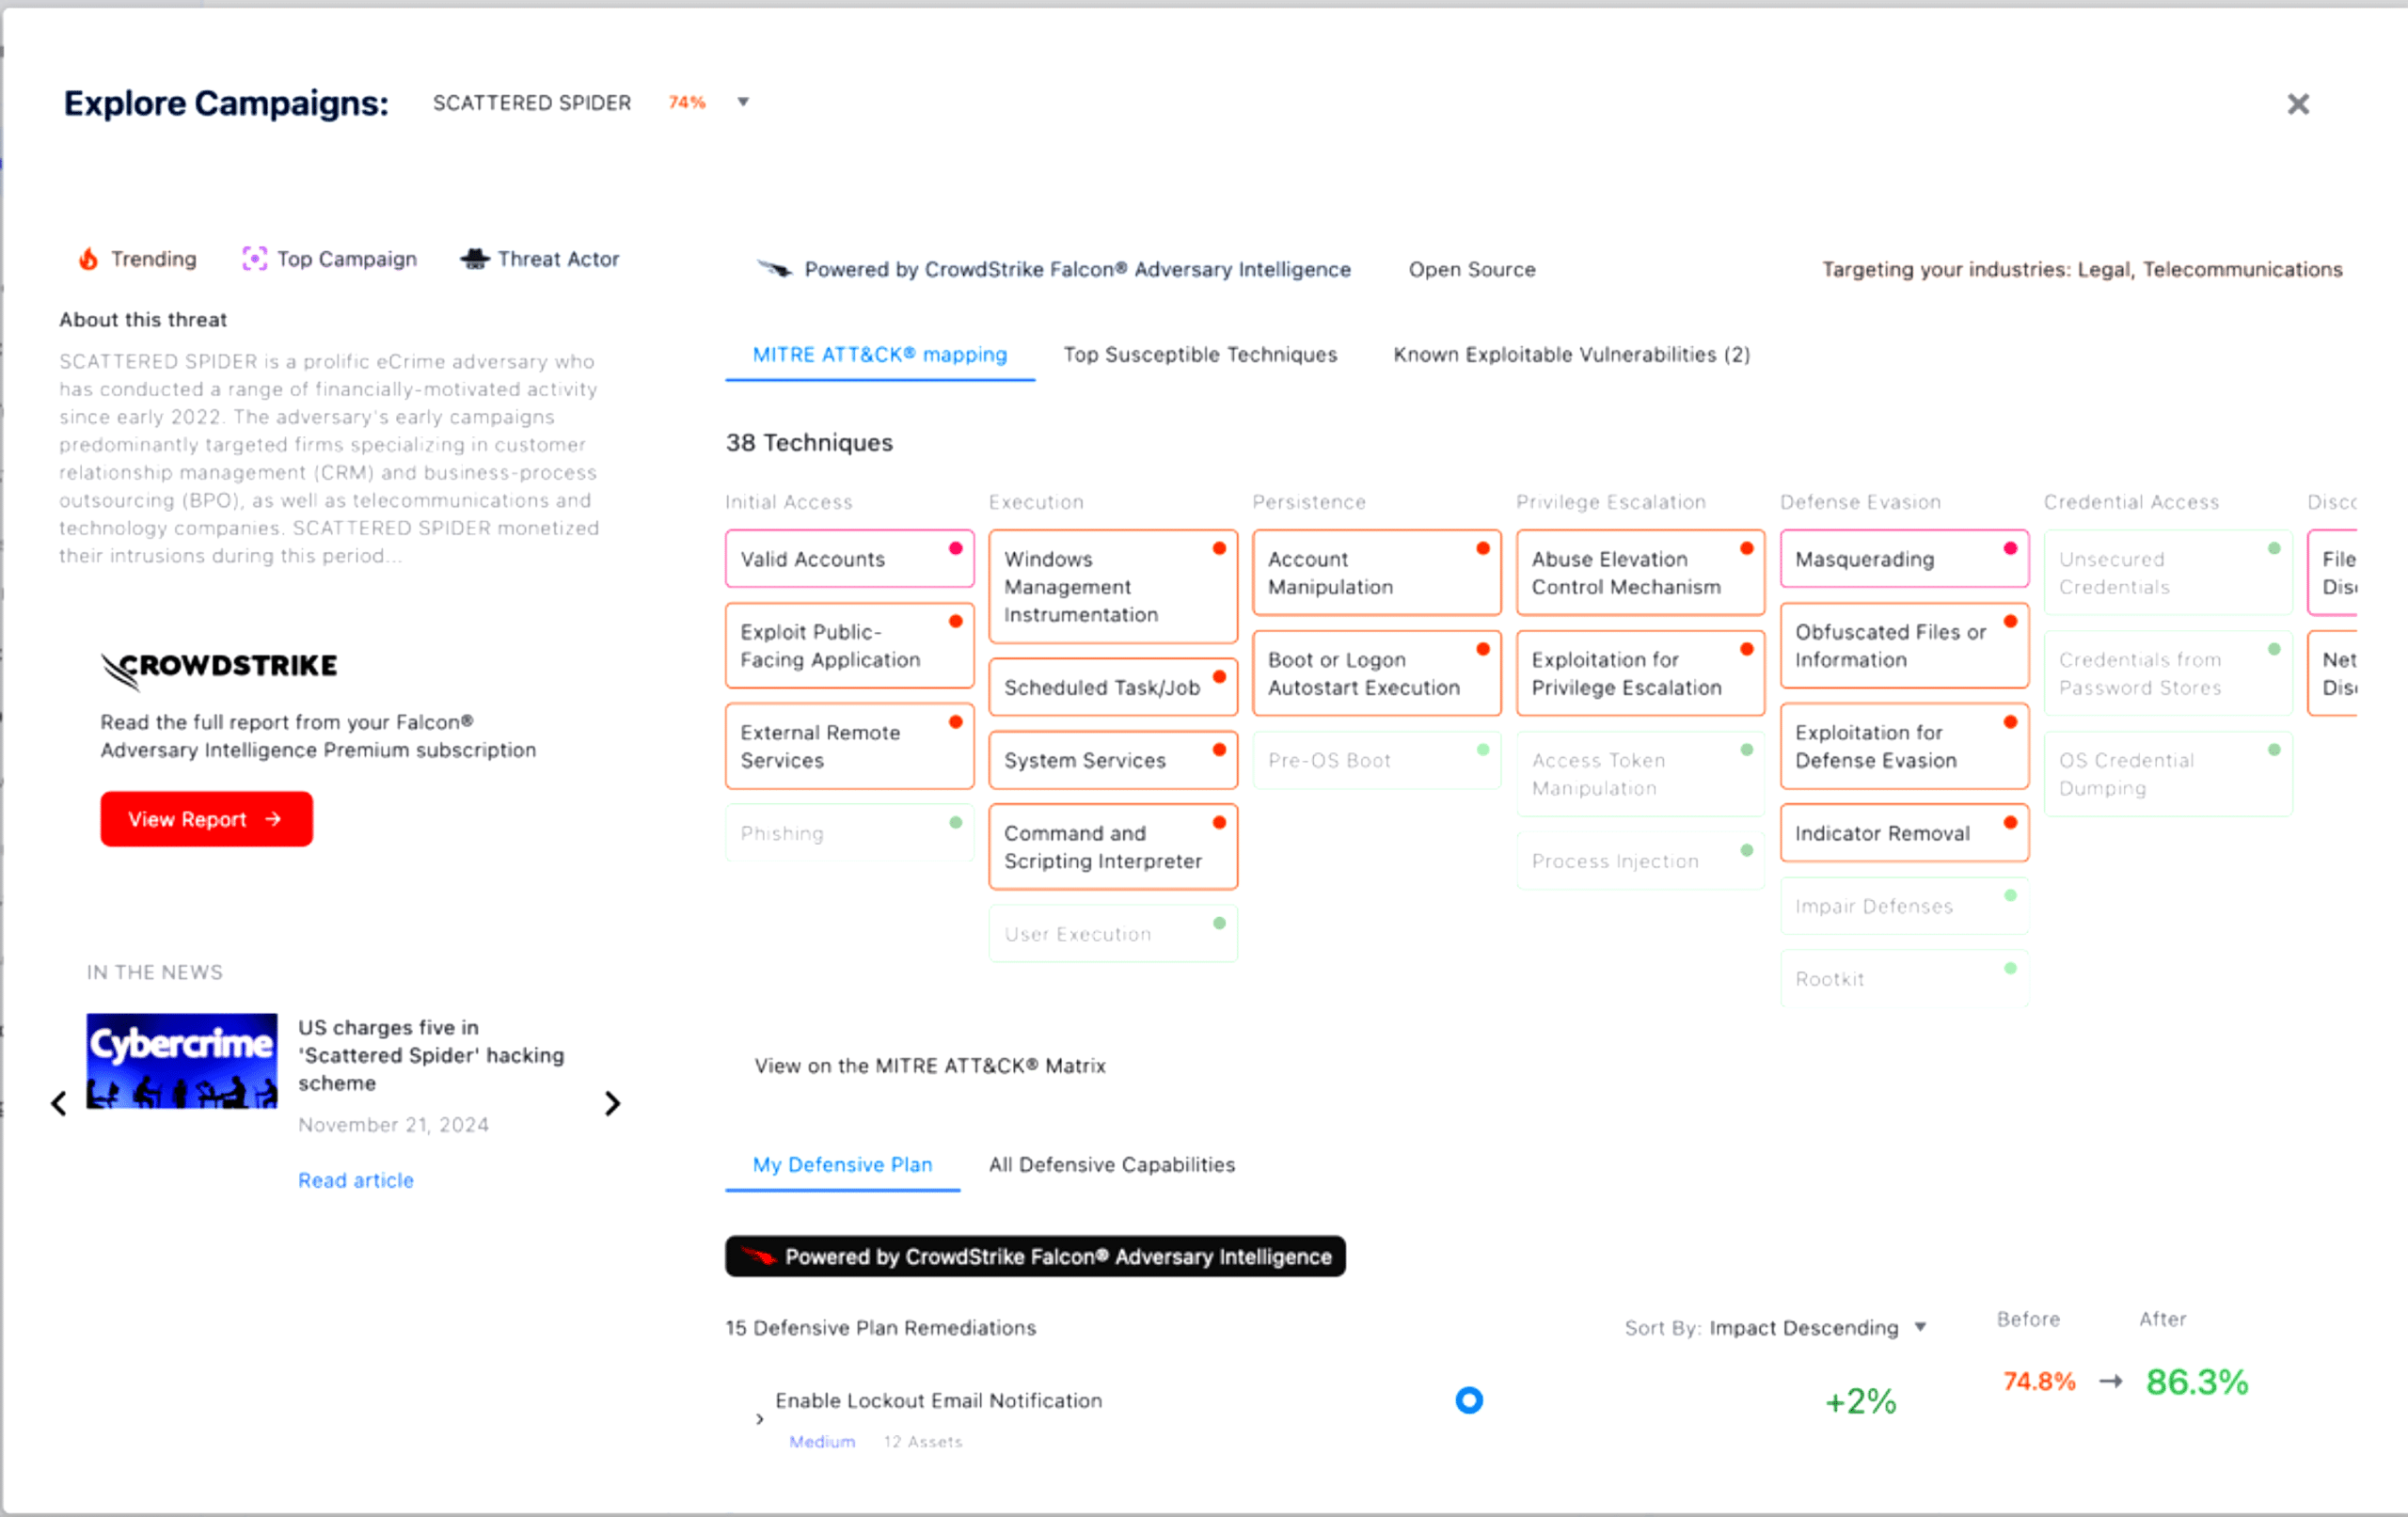
Task: Select the Rootkit technique card
Action: click(1905, 979)
